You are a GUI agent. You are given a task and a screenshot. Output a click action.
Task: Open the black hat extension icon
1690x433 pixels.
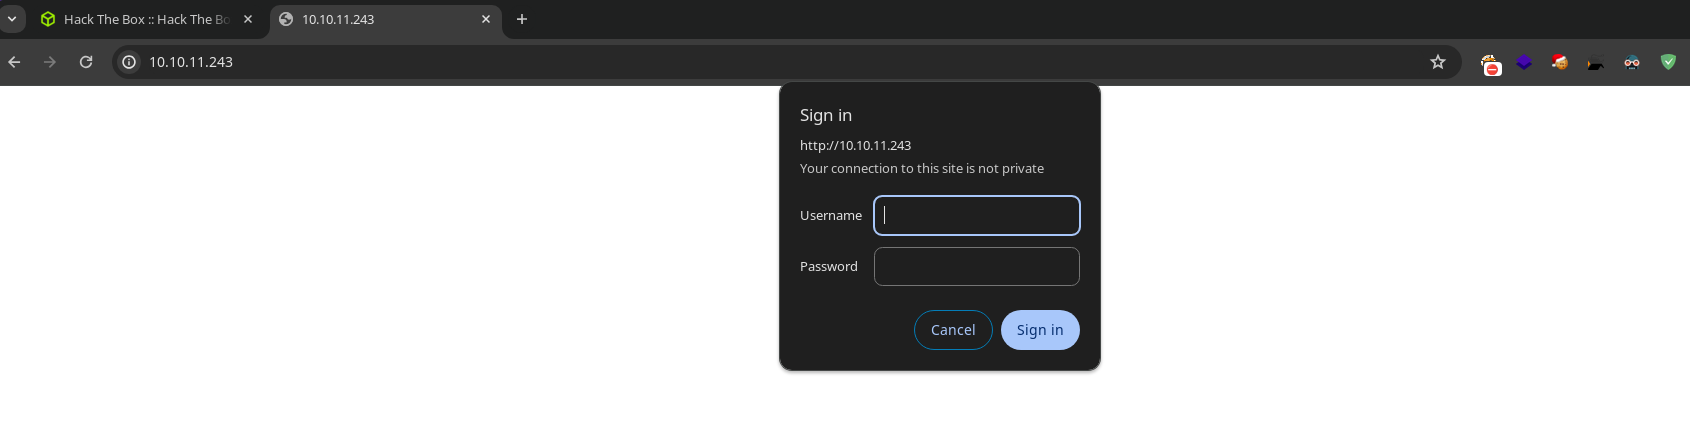click(1595, 62)
